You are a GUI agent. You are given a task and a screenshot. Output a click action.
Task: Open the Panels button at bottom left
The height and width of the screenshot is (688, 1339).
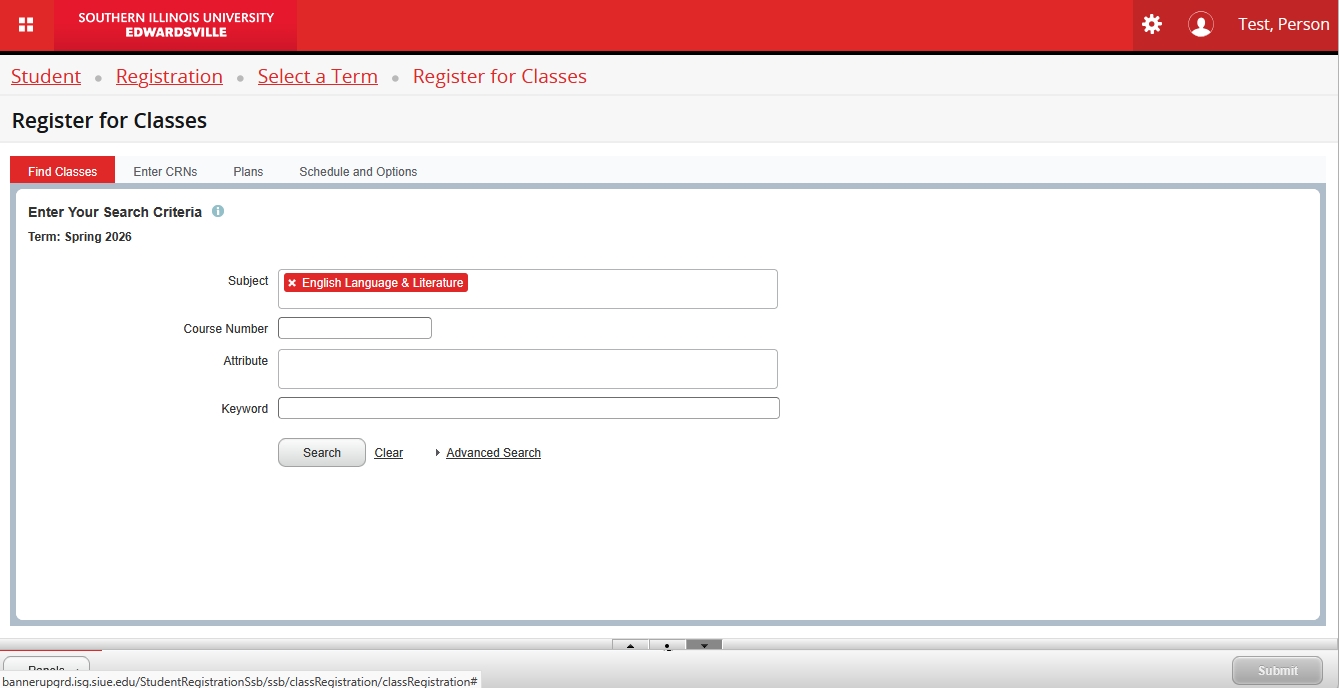[46, 668]
